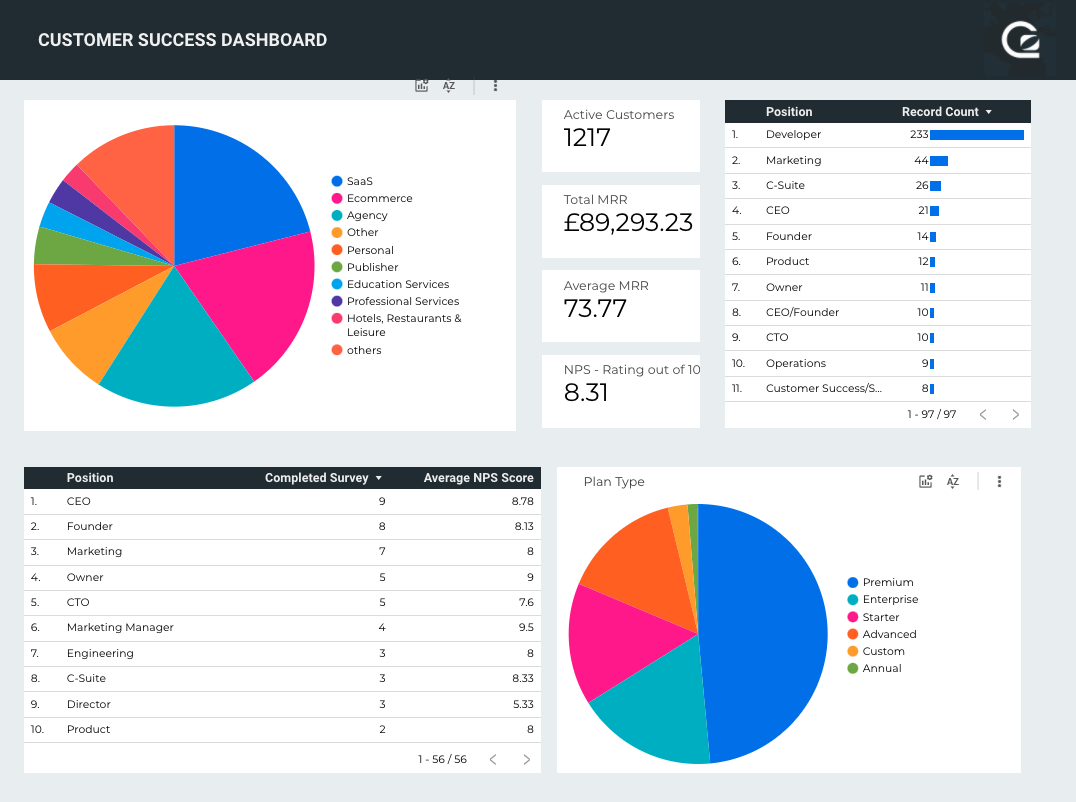This screenshot has width=1076, height=802.
Task: Click Position header in survey table
Action: point(90,478)
